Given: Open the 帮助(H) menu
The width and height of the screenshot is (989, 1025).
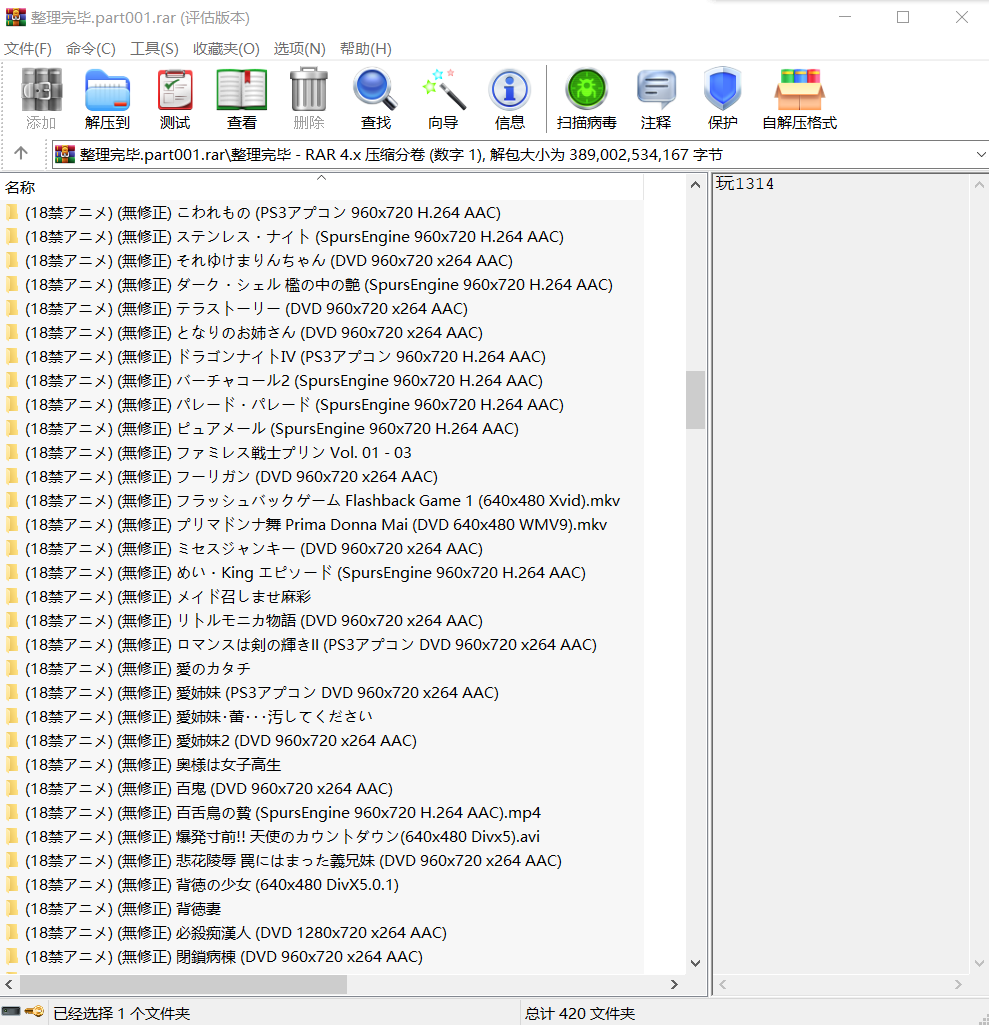Looking at the screenshot, I should (366, 49).
